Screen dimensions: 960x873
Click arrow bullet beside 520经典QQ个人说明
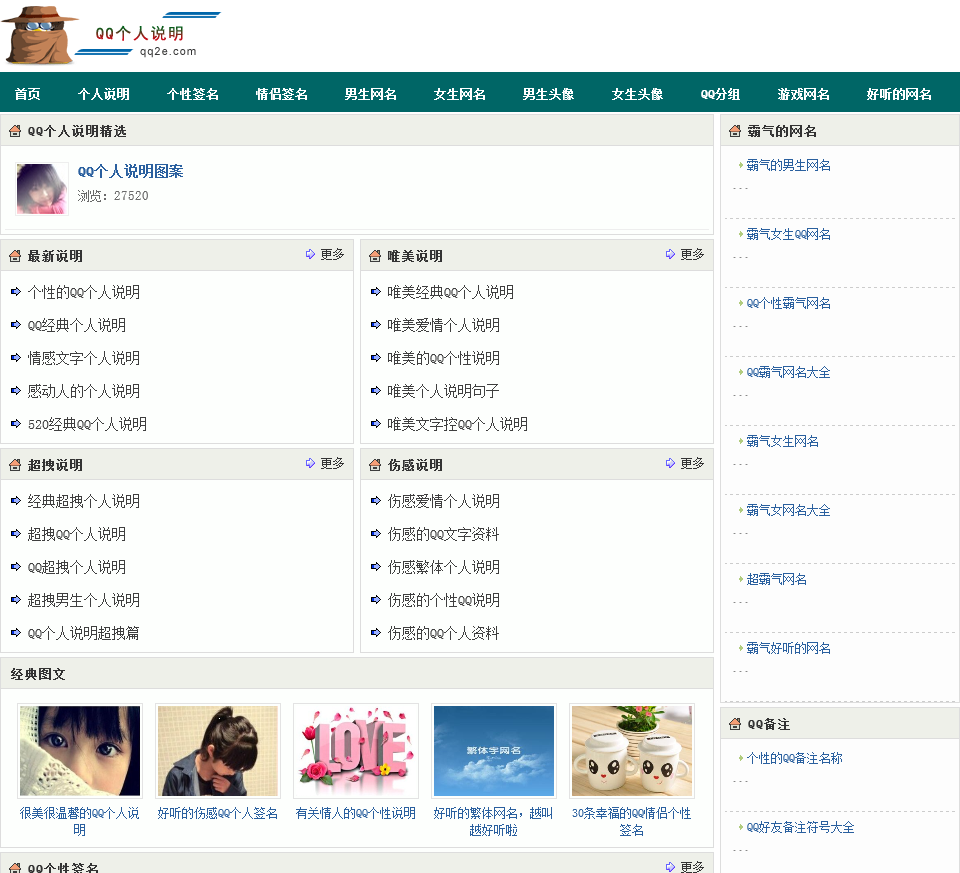click(16, 424)
